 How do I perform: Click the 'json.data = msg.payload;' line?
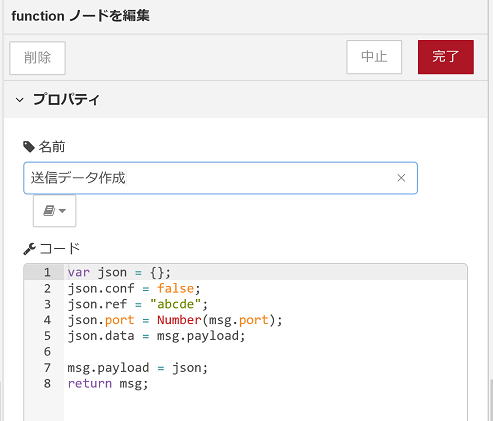pyautogui.click(x=156, y=336)
